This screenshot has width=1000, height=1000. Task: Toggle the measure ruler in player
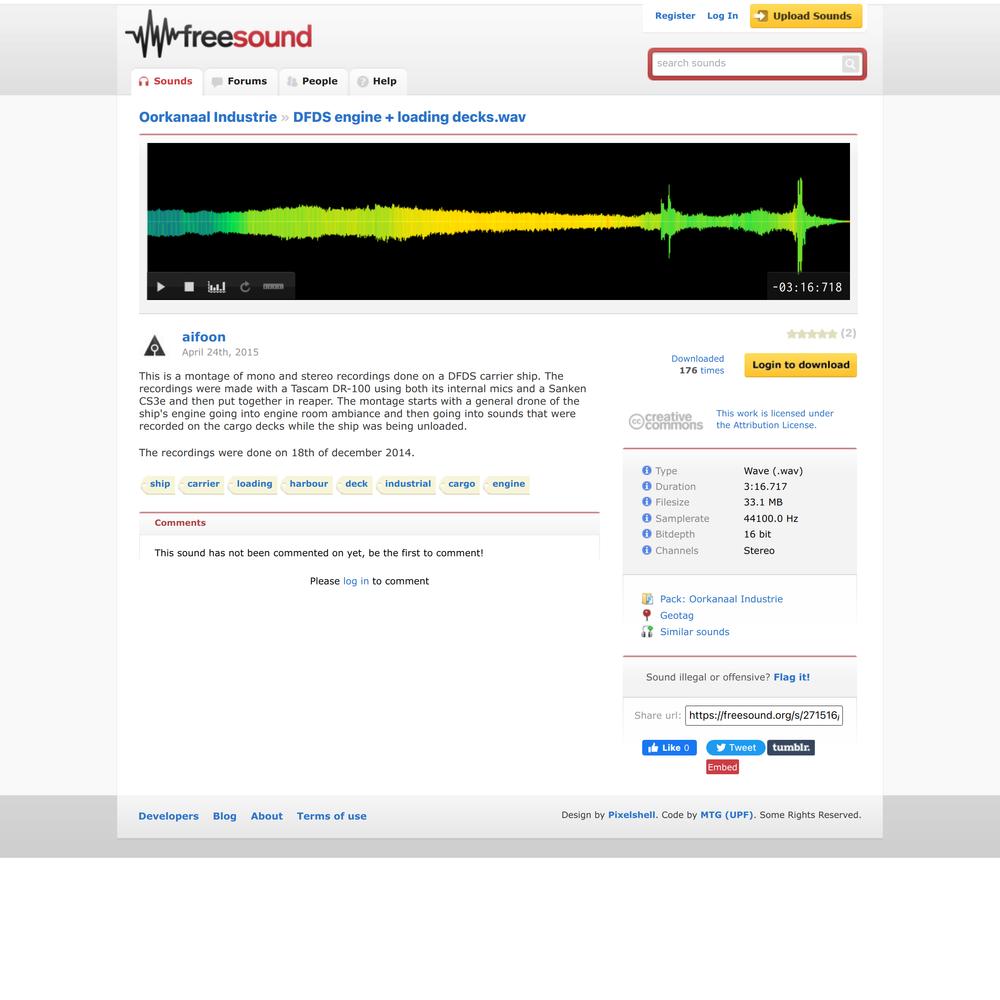273,286
